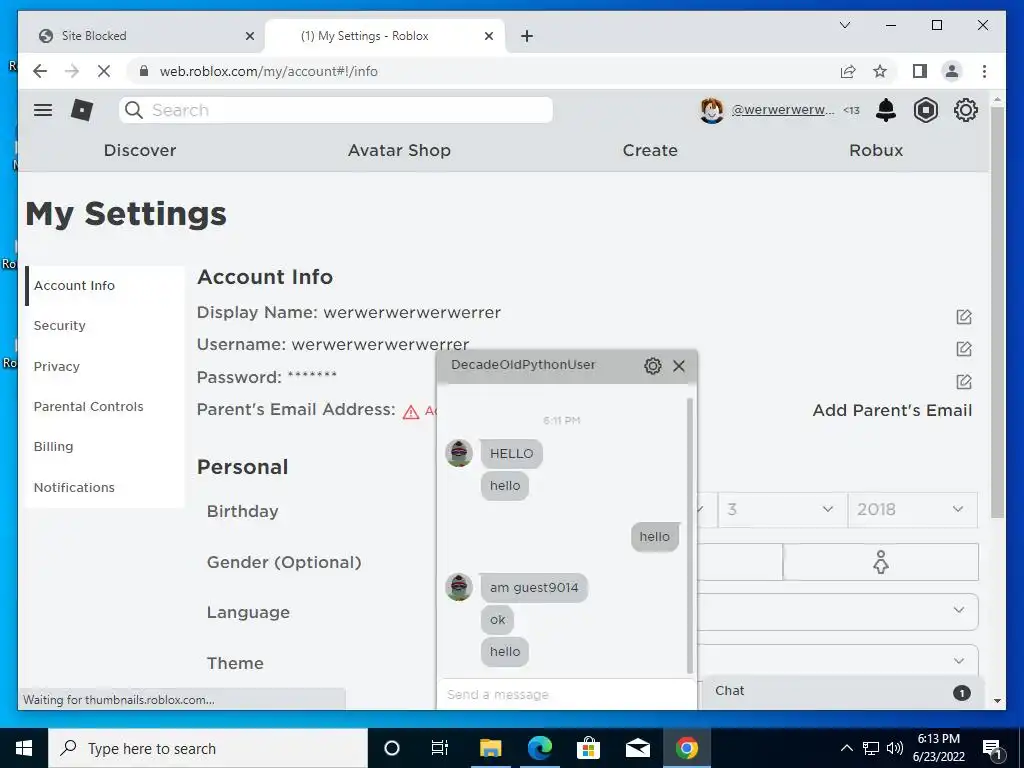Image resolution: width=1024 pixels, height=768 pixels.
Task: Select Privacy in settings sidebar
Action: pos(104,366)
